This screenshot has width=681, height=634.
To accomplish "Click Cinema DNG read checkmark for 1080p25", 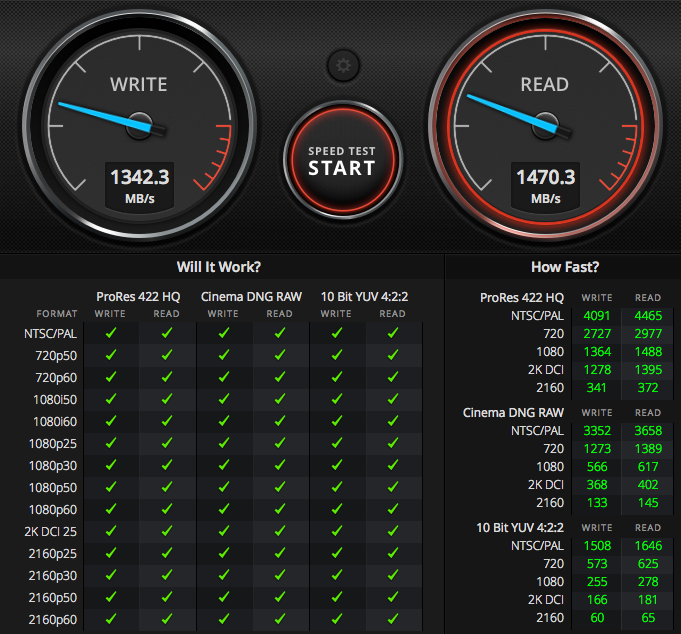I will coord(280,442).
